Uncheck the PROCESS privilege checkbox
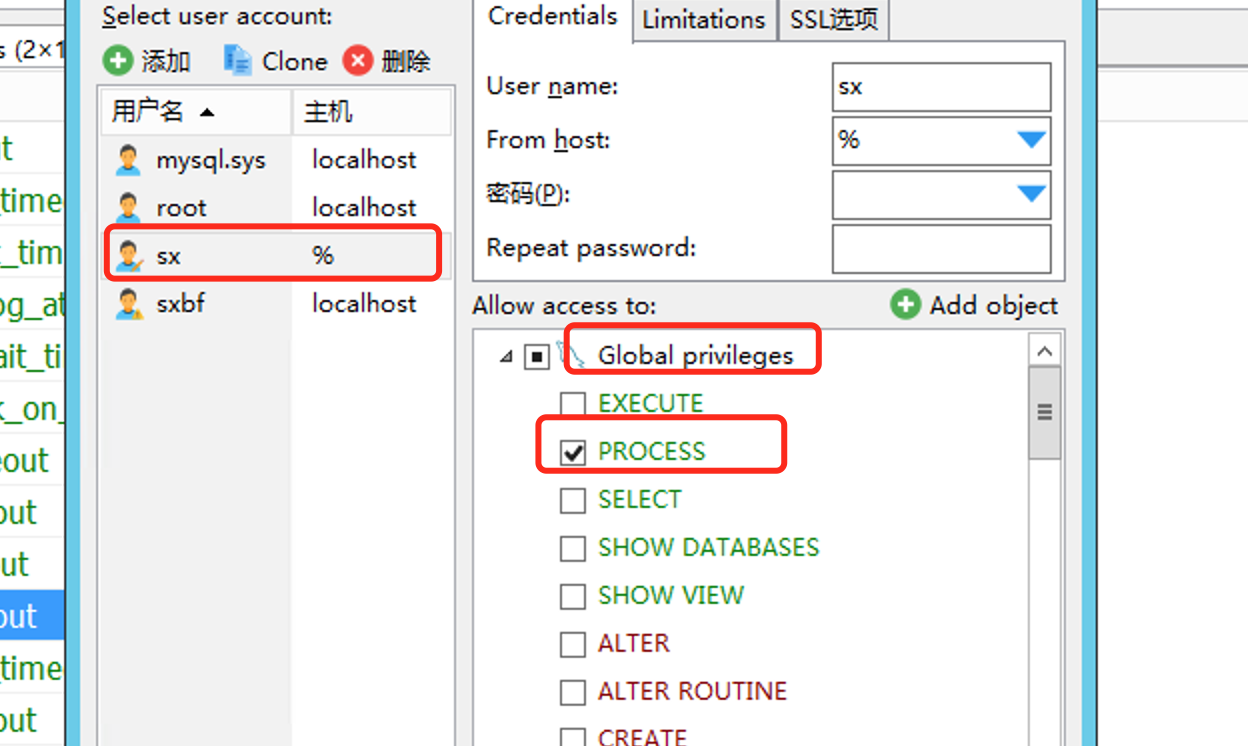Image resolution: width=1248 pixels, height=746 pixels. coord(573,452)
